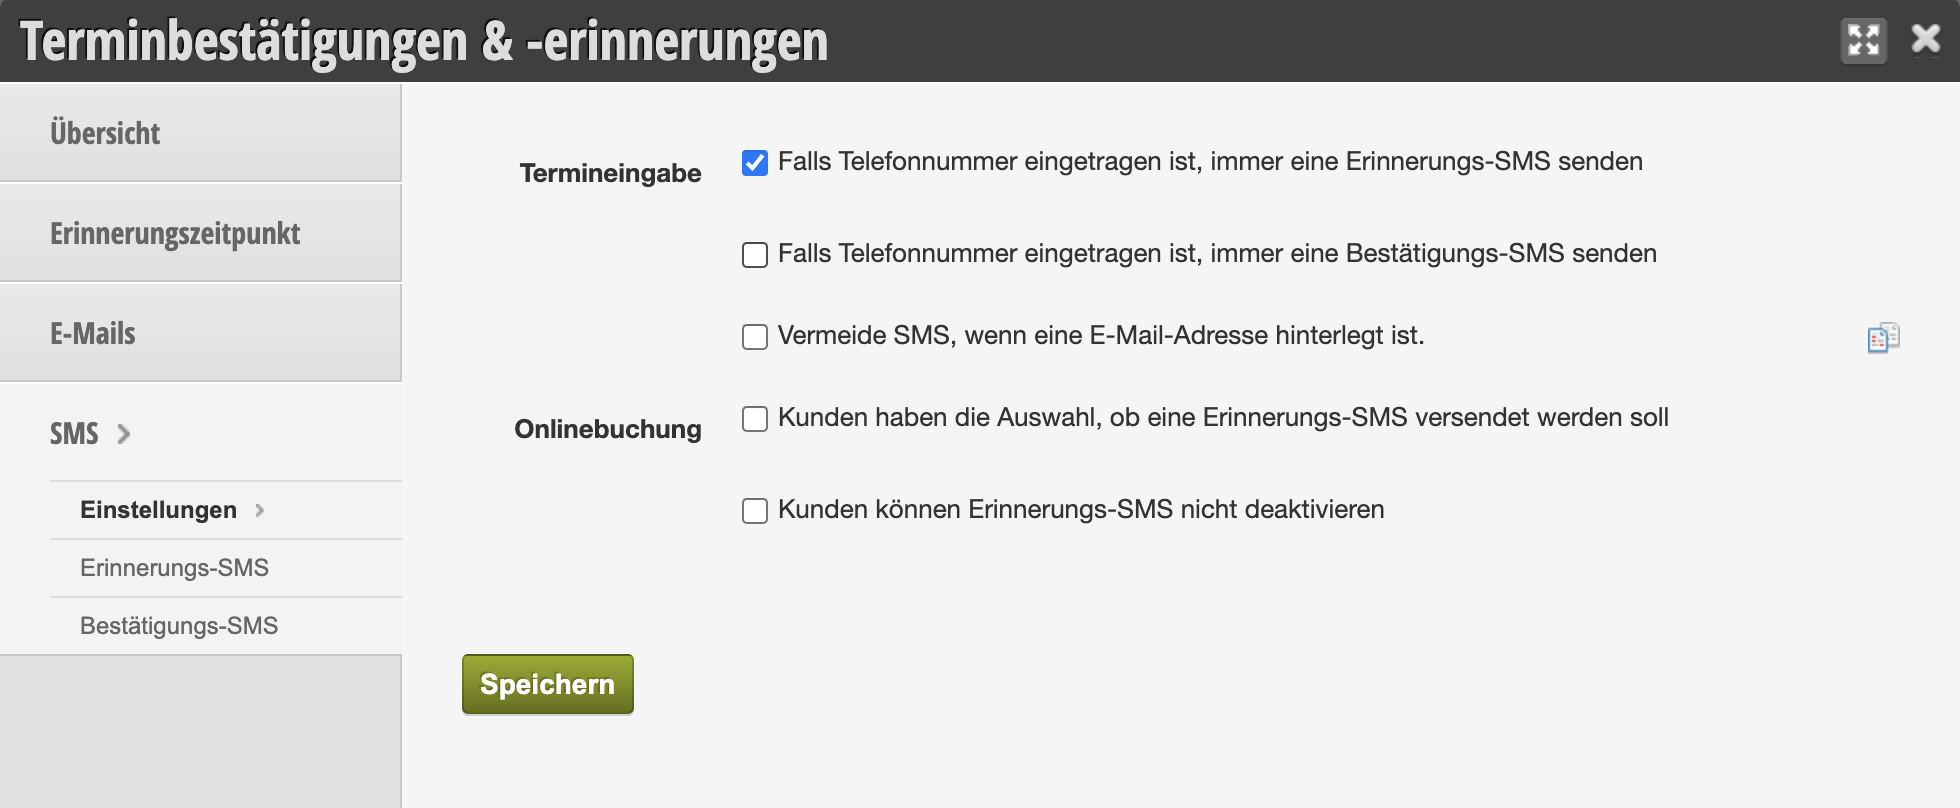This screenshot has width=1960, height=808.
Task: Enable always send Bestätigungs-SMS checkbox
Action: pos(755,255)
